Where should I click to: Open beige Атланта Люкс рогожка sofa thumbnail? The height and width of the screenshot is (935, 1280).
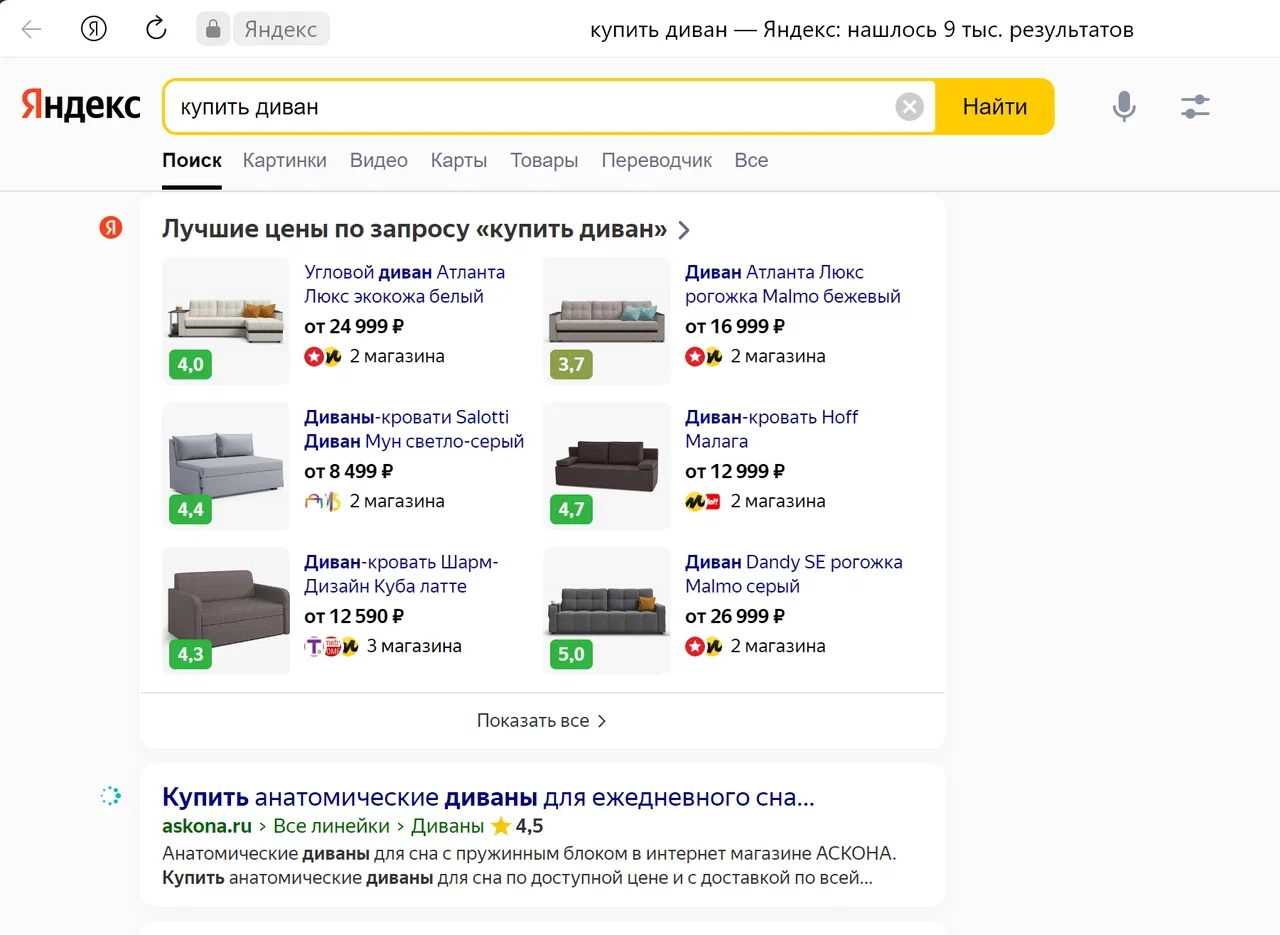[x=607, y=321]
